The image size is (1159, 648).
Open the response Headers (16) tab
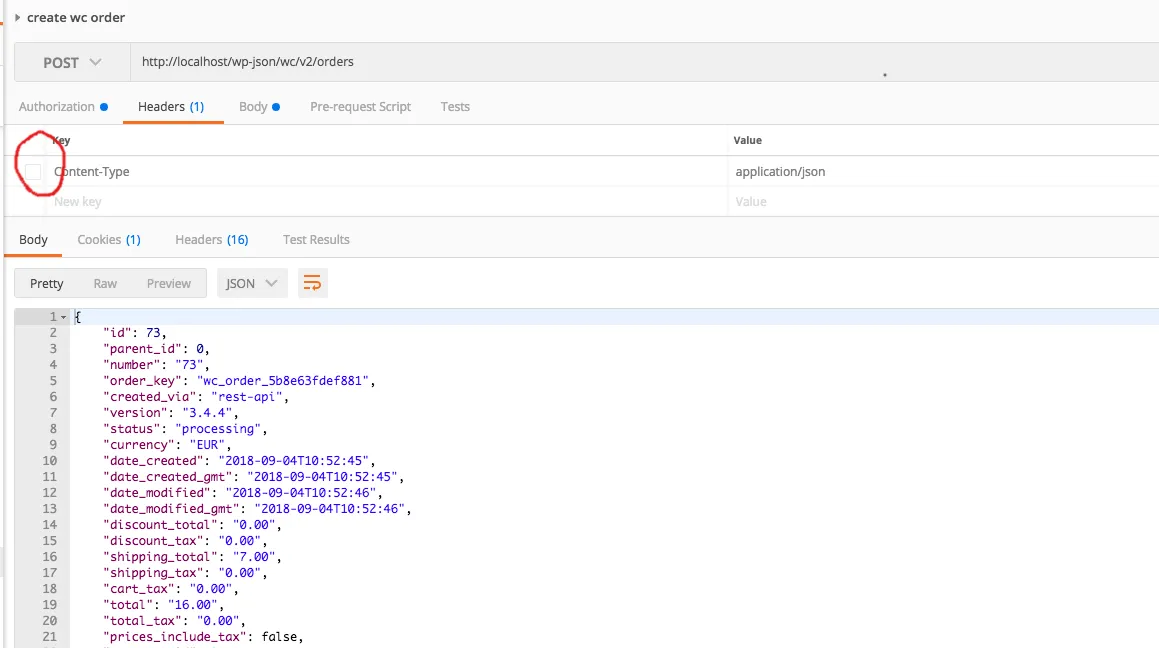tap(211, 240)
